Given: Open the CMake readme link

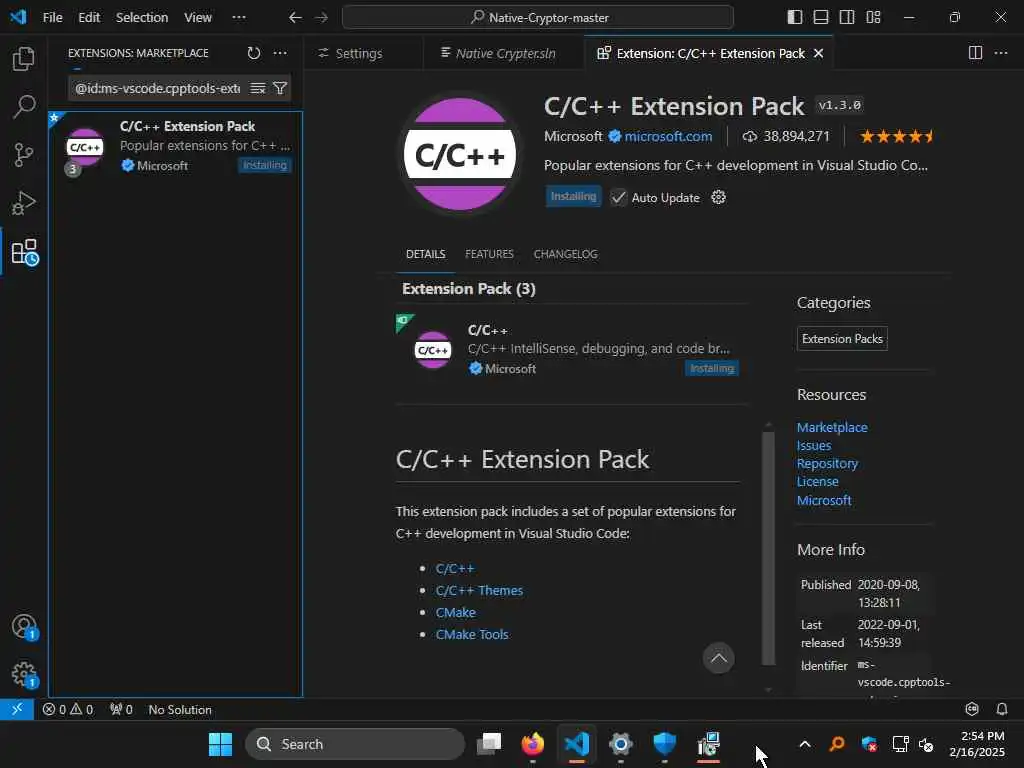Looking at the screenshot, I should pos(456,613).
